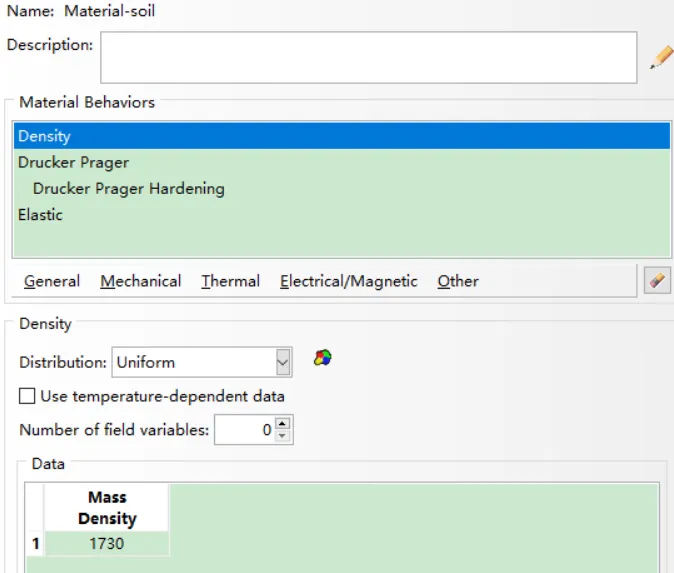Image resolution: width=674 pixels, height=573 pixels.
Task: Open the Electrical/Magnetic menu
Action: [x=349, y=281]
